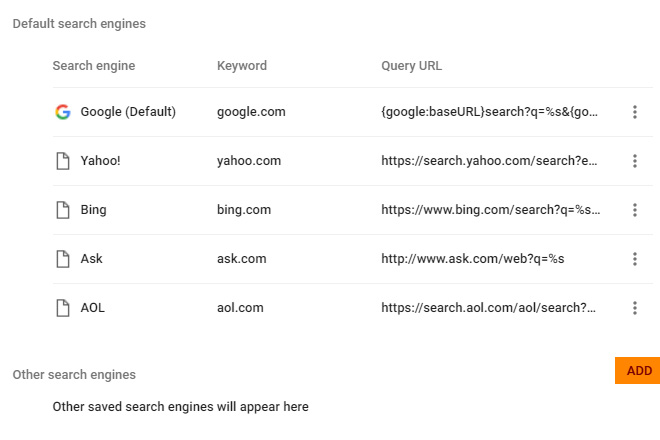This screenshot has height=440, width=660.
Task: Open three-dot menu for Bing
Action: 635,210
